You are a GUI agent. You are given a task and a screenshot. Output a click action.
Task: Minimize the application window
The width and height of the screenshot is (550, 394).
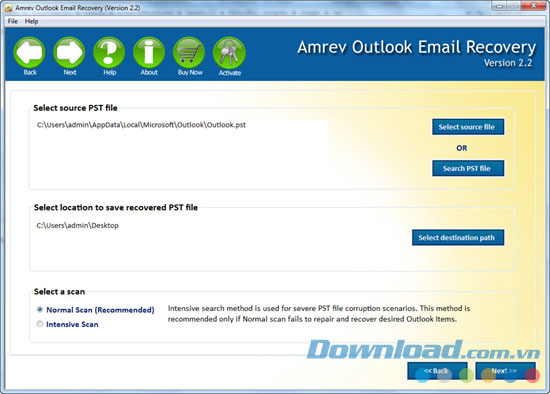(x=499, y=6)
